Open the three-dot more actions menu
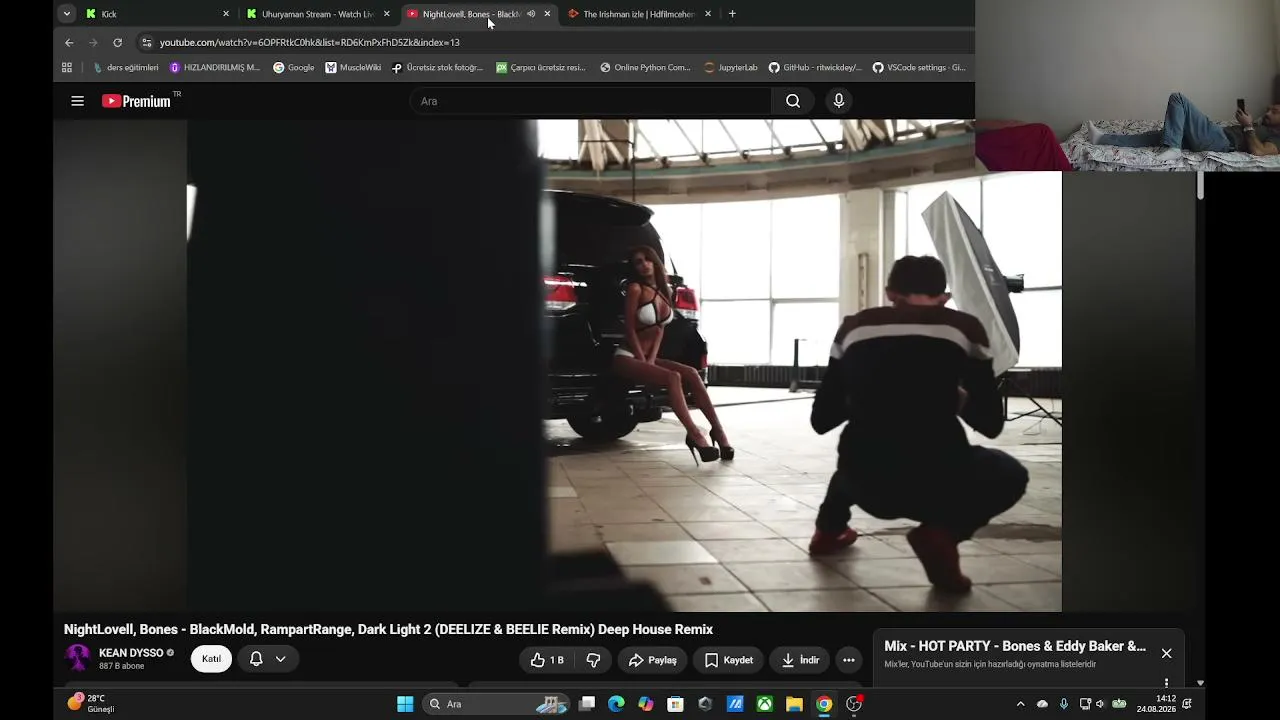 (x=849, y=660)
